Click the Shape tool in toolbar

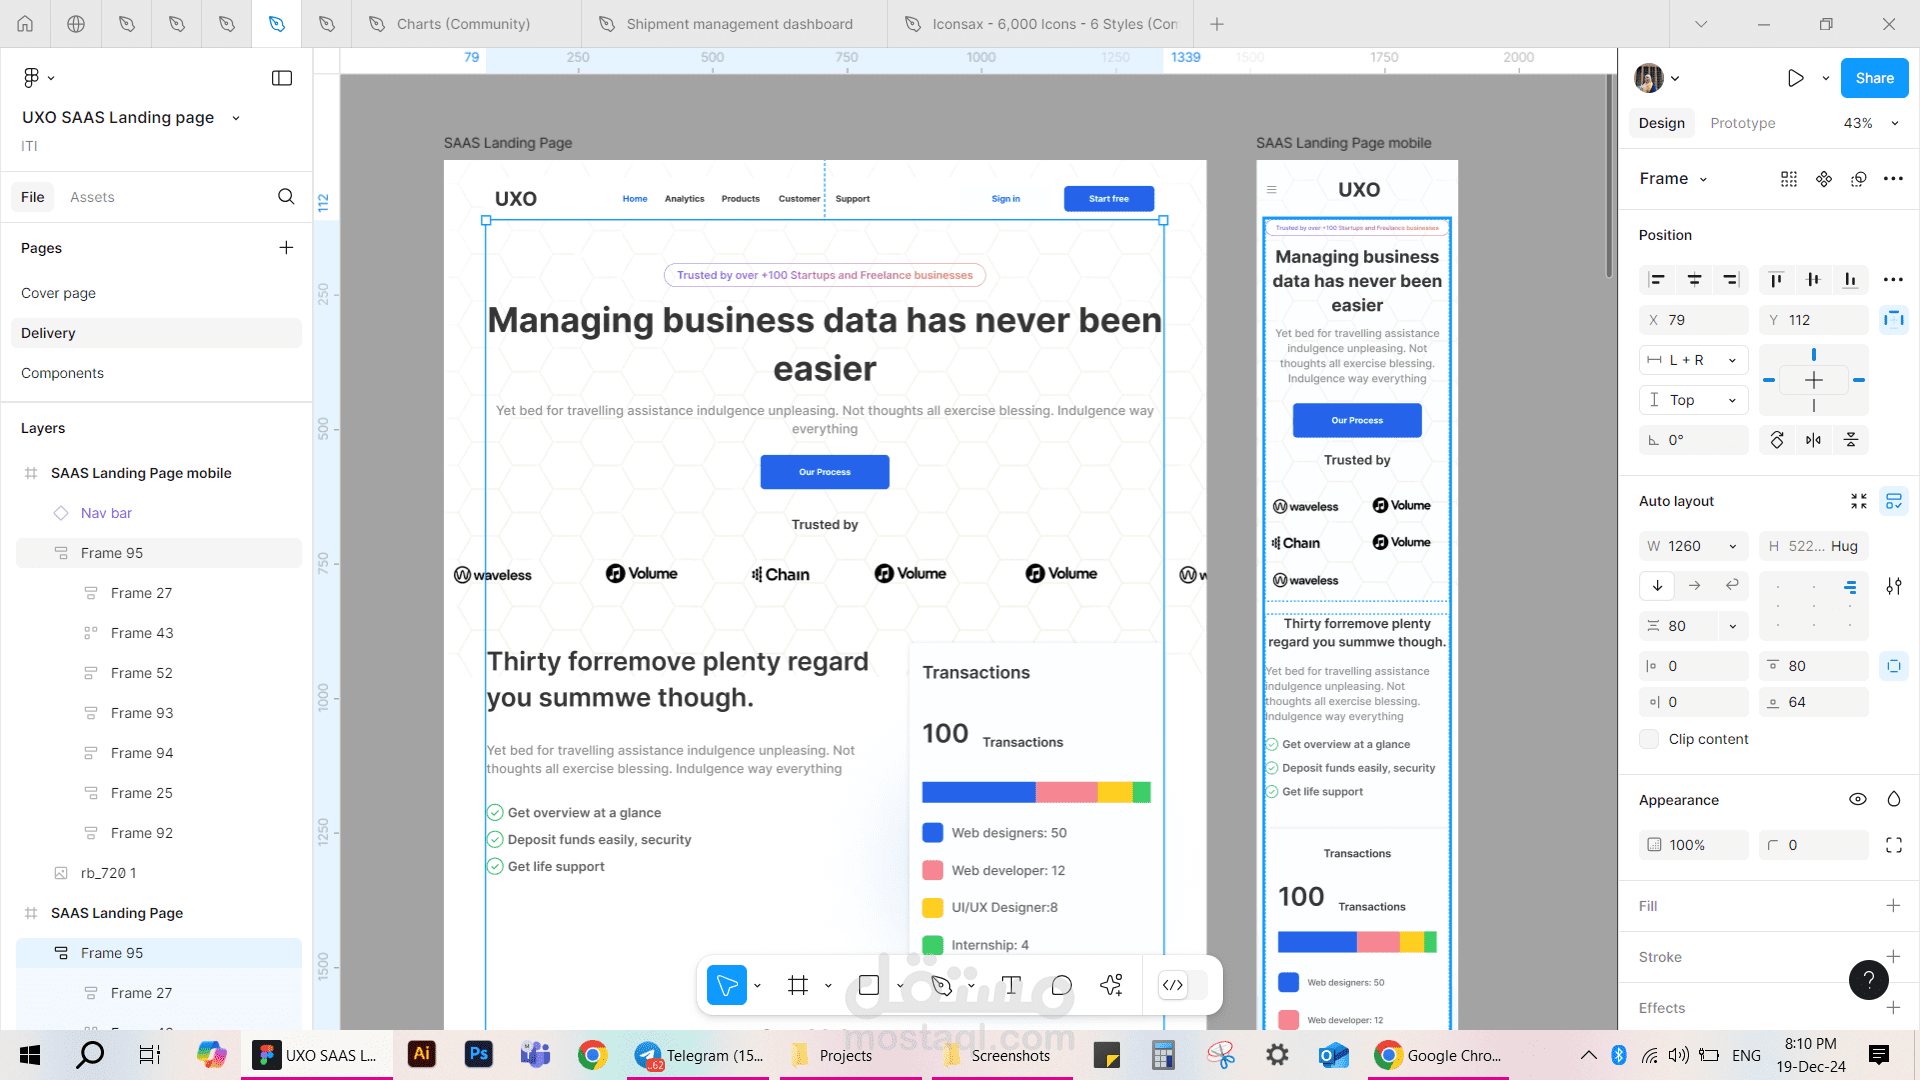(x=868, y=984)
